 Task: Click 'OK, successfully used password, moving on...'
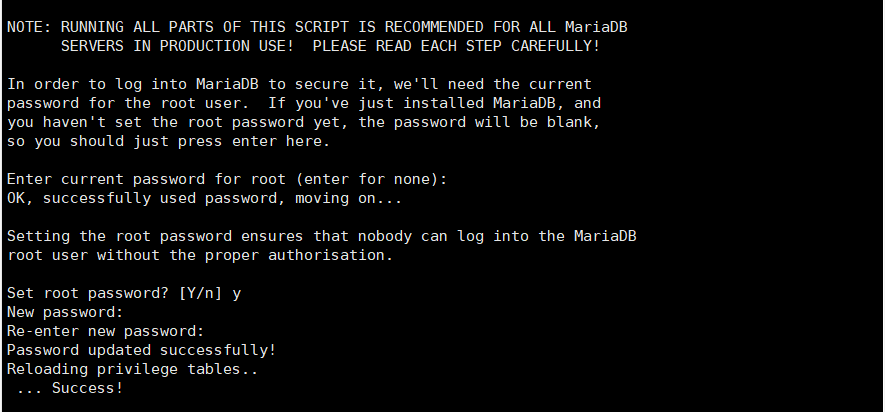pos(204,199)
